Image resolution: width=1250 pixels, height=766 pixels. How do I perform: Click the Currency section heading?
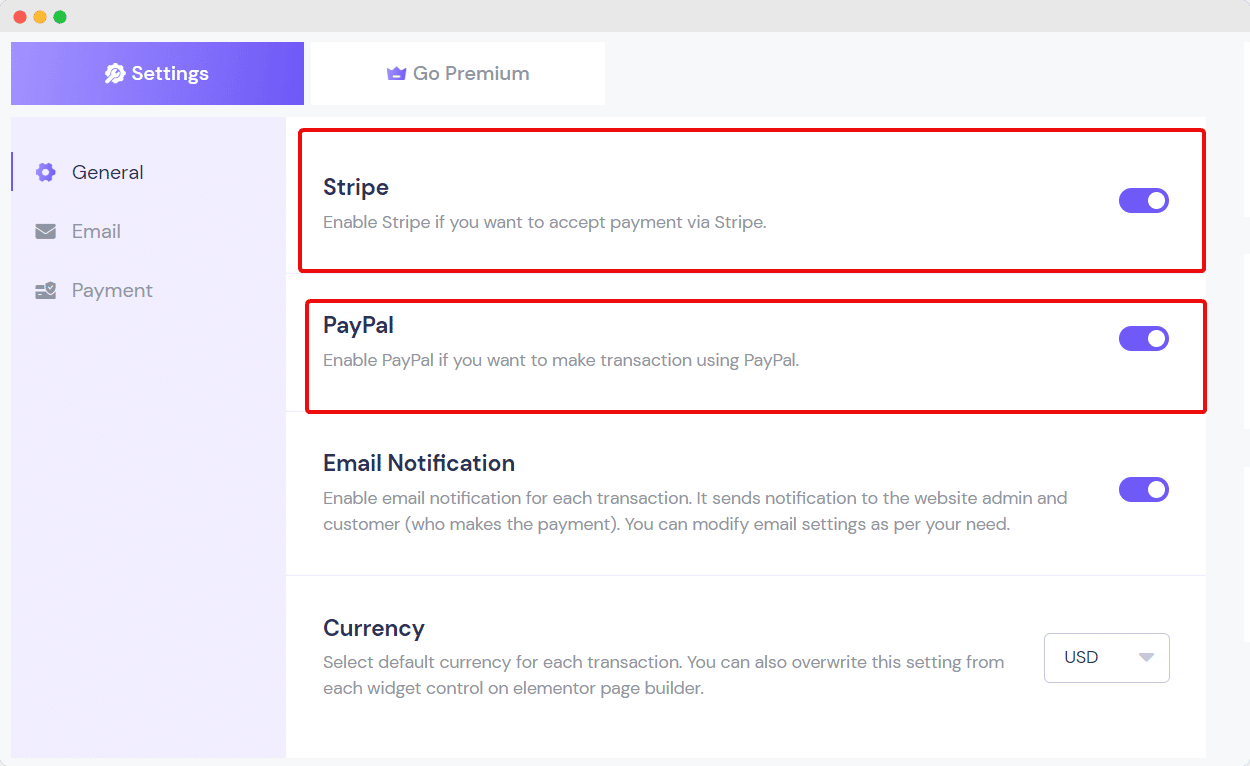(x=374, y=628)
